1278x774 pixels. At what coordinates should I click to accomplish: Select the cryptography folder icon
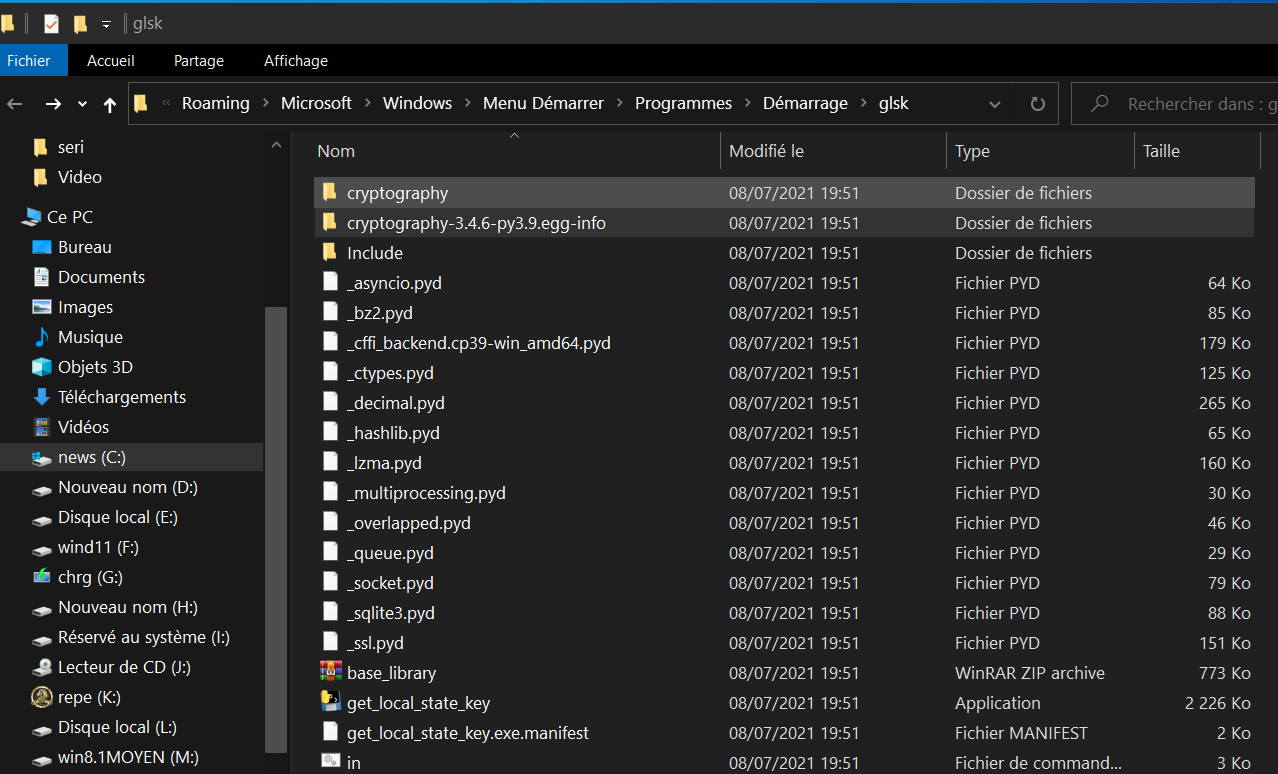tap(329, 192)
